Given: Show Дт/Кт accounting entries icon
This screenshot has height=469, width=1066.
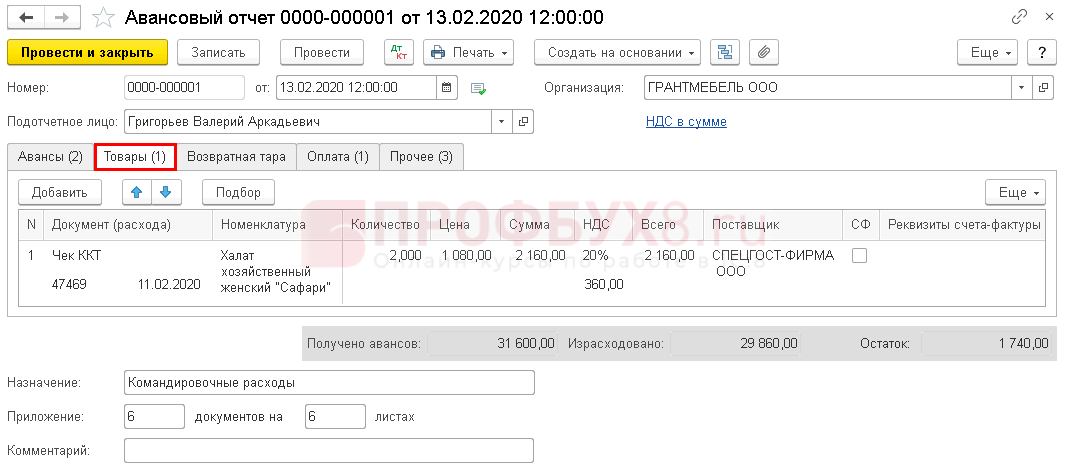Looking at the screenshot, I should [398, 52].
